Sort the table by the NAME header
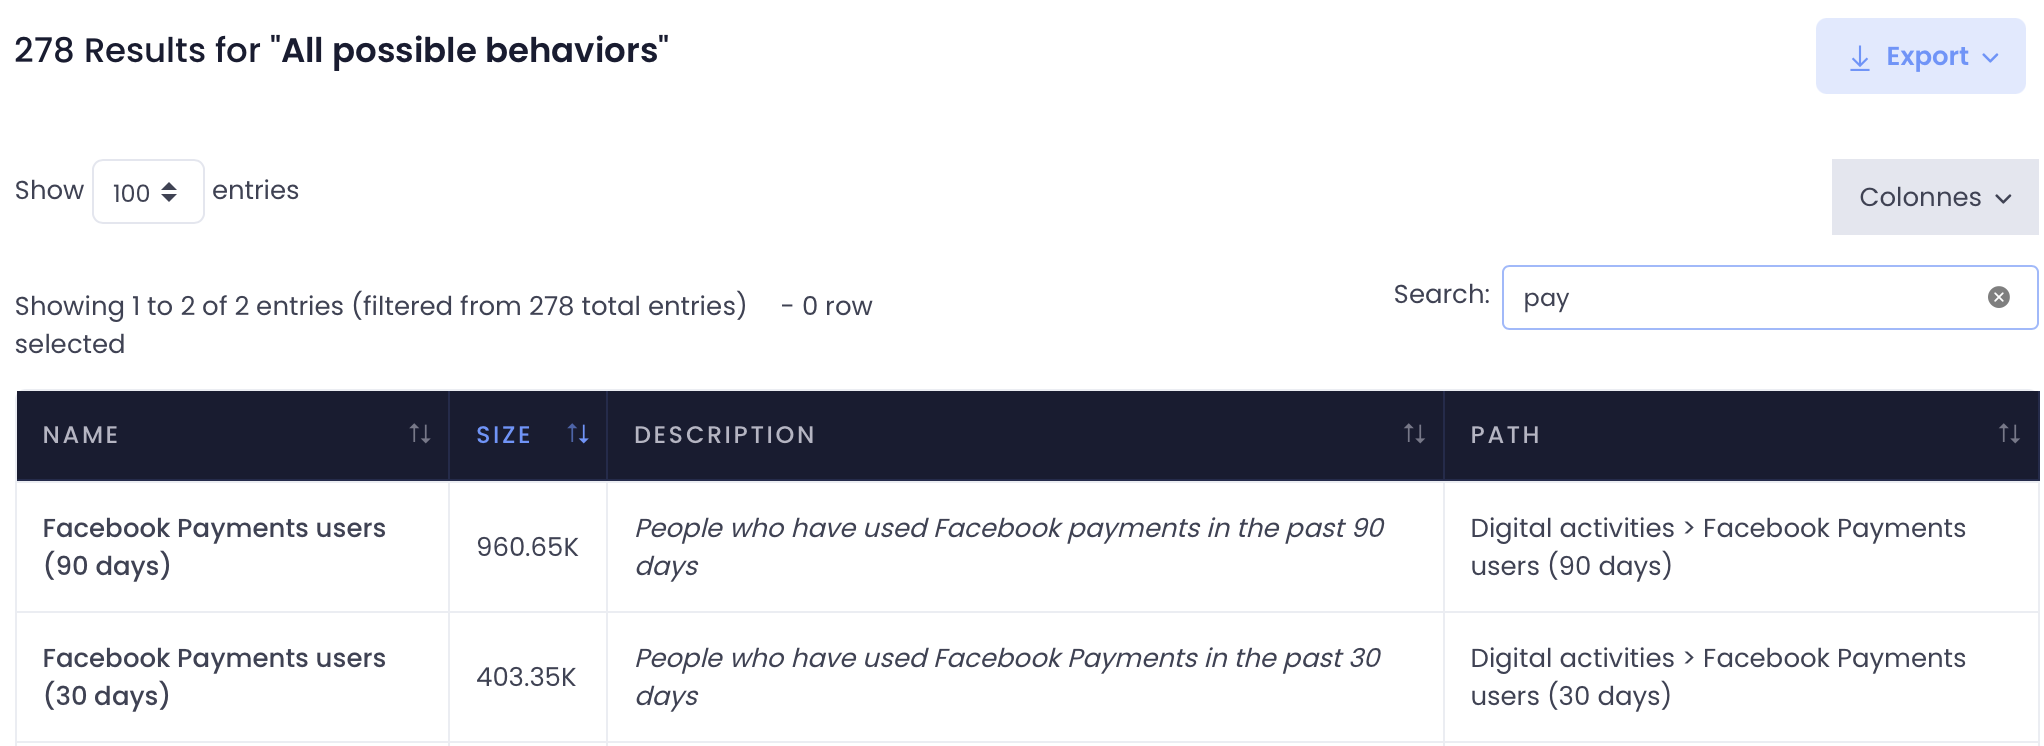 pos(81,435)
